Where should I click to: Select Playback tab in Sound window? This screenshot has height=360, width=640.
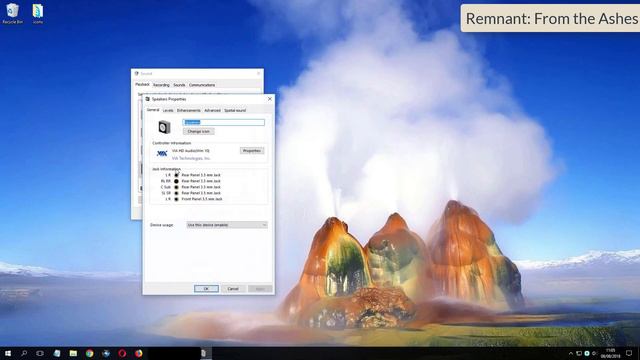[x=142, y=84]
